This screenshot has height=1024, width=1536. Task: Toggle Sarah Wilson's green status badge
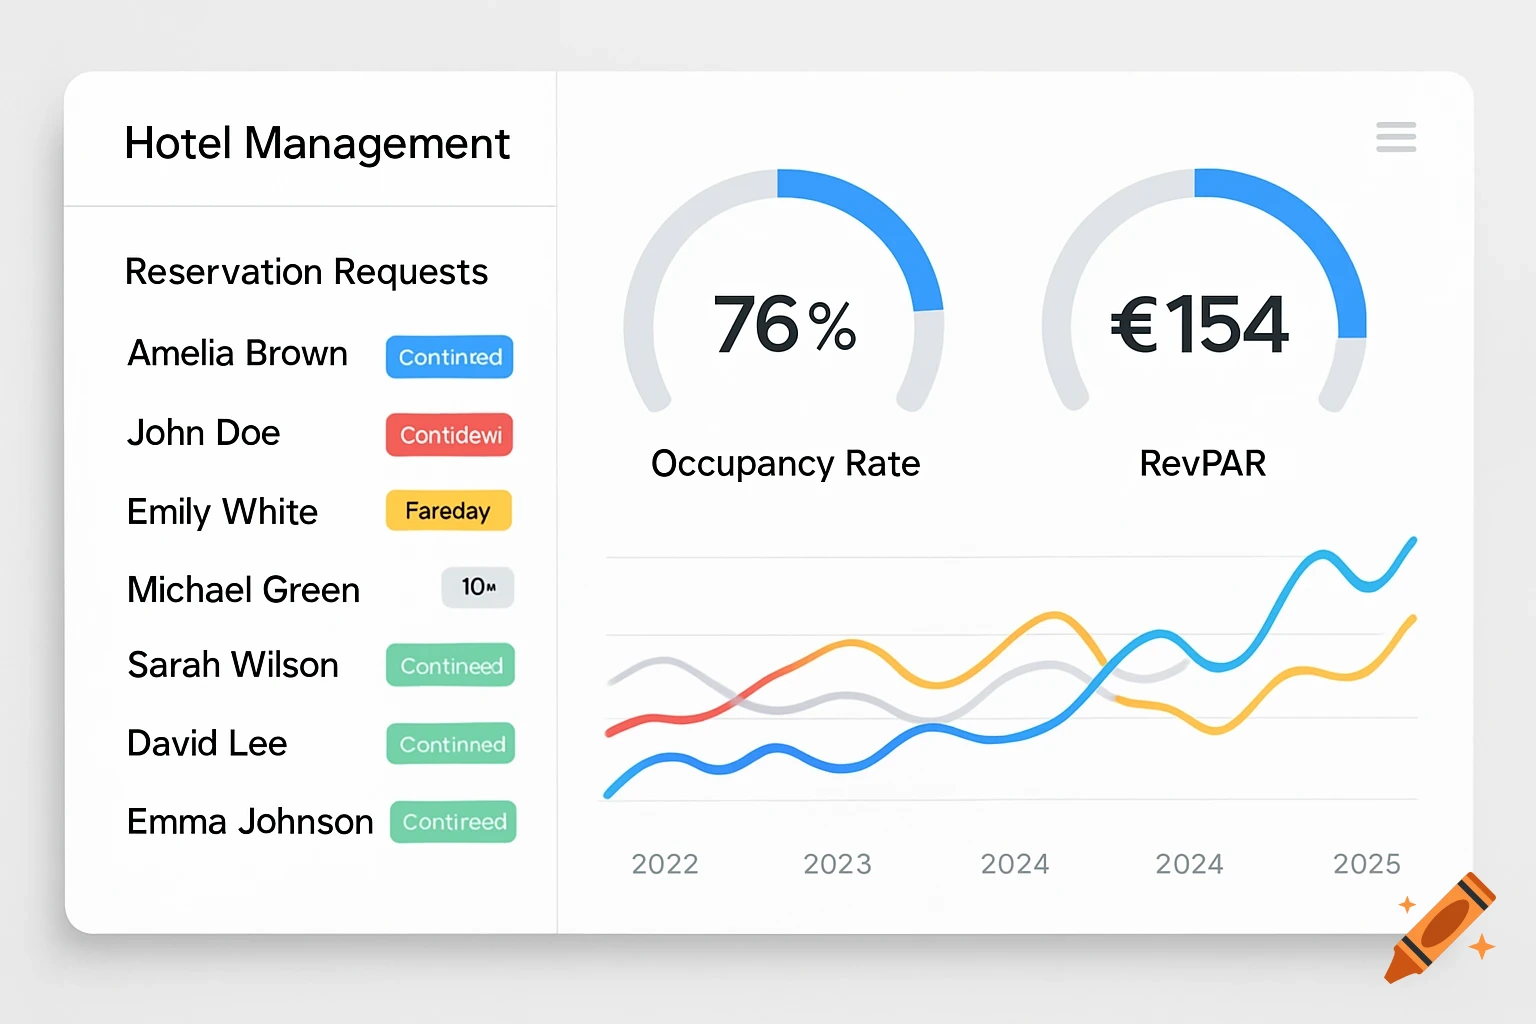(450, 665)
